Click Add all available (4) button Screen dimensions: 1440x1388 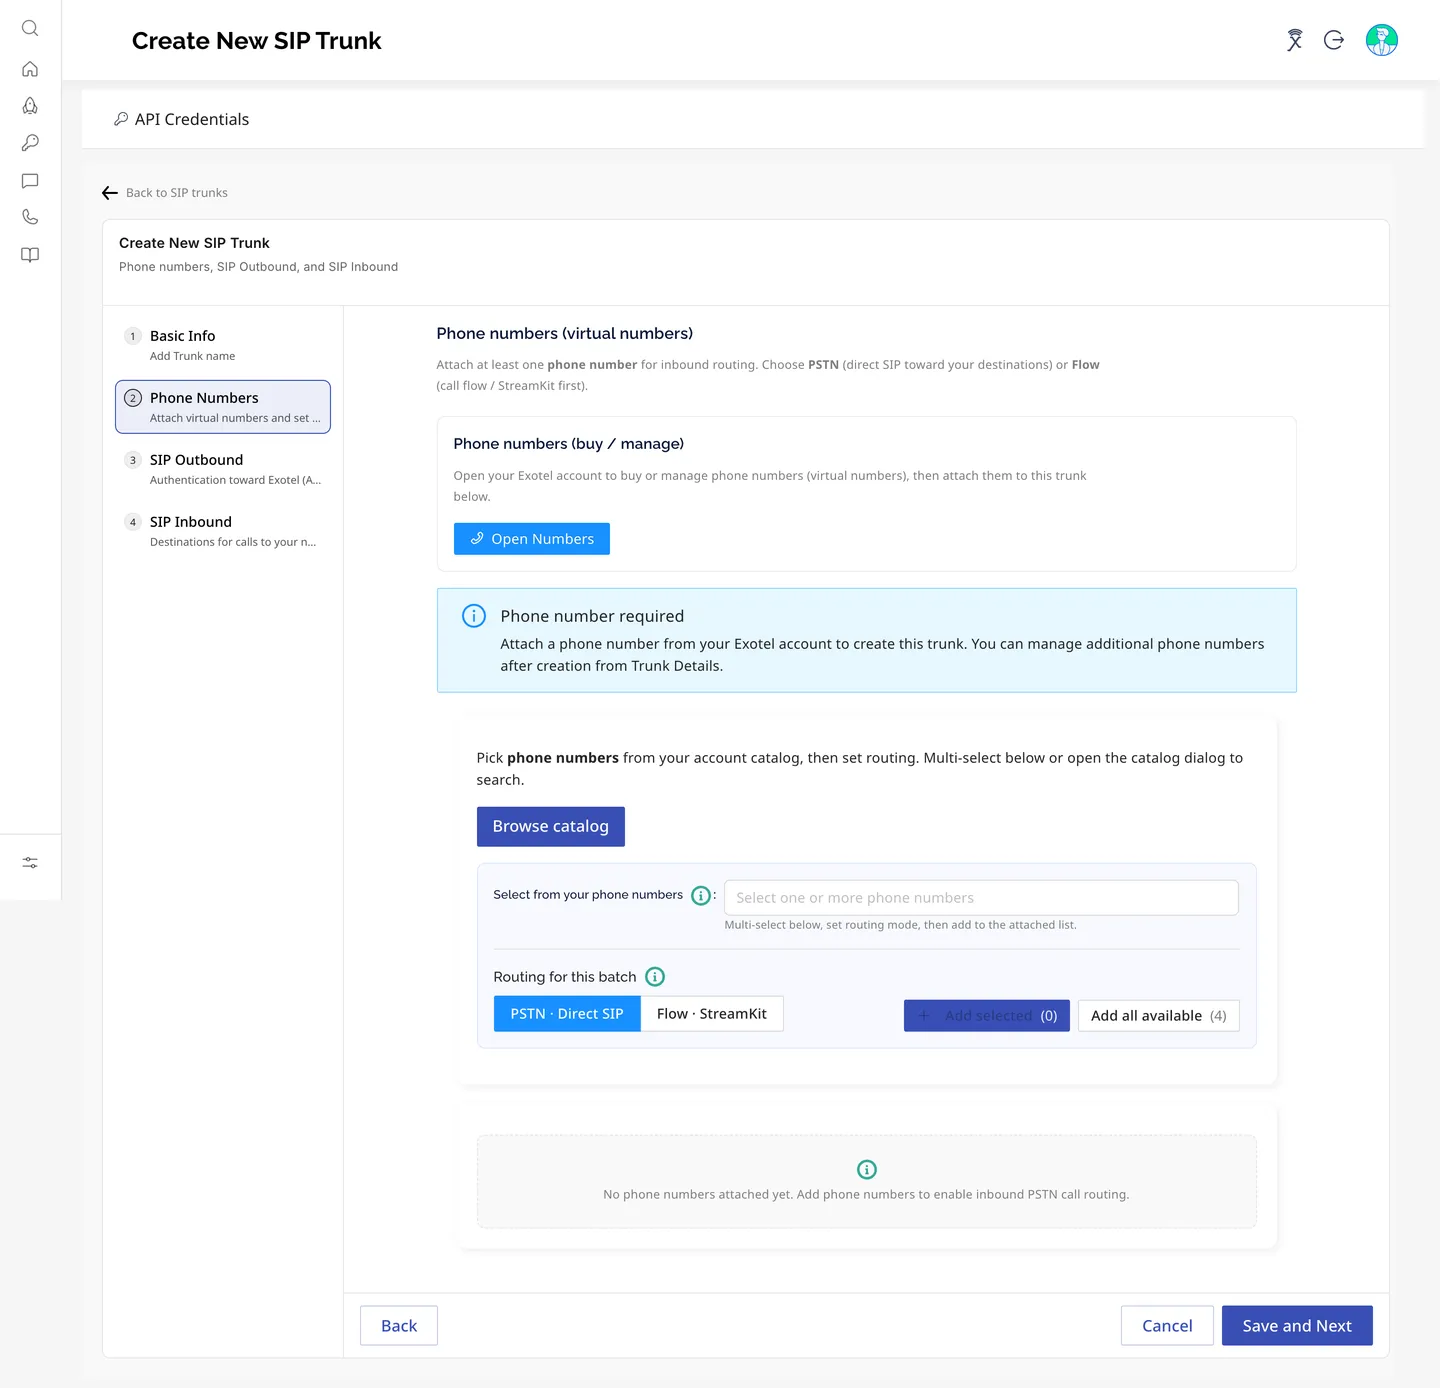[x=1159, y=1016]
